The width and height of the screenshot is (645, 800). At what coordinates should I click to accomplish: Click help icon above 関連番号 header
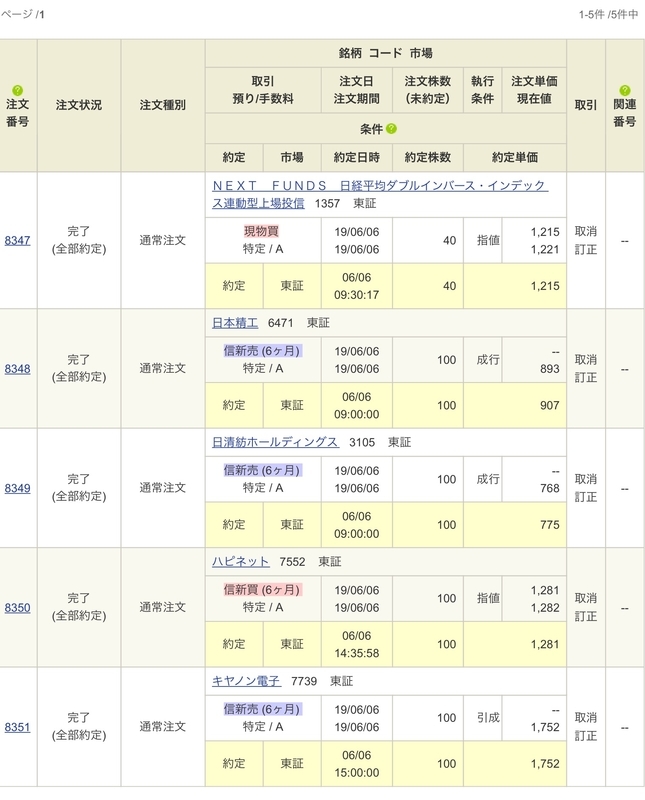tap(625, 91)
